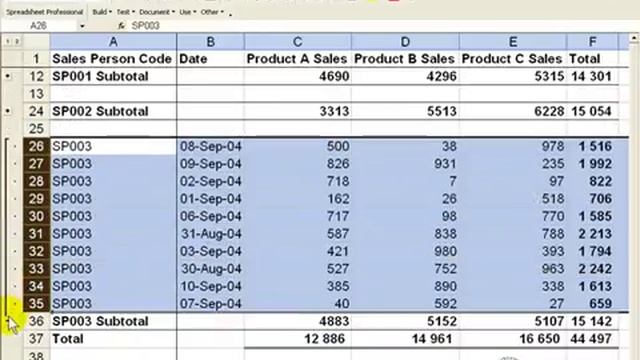640x360 pixels.
Task: Click the 'Total' header cell in column F
Action: pyautogui.click(x=592, y=59)
